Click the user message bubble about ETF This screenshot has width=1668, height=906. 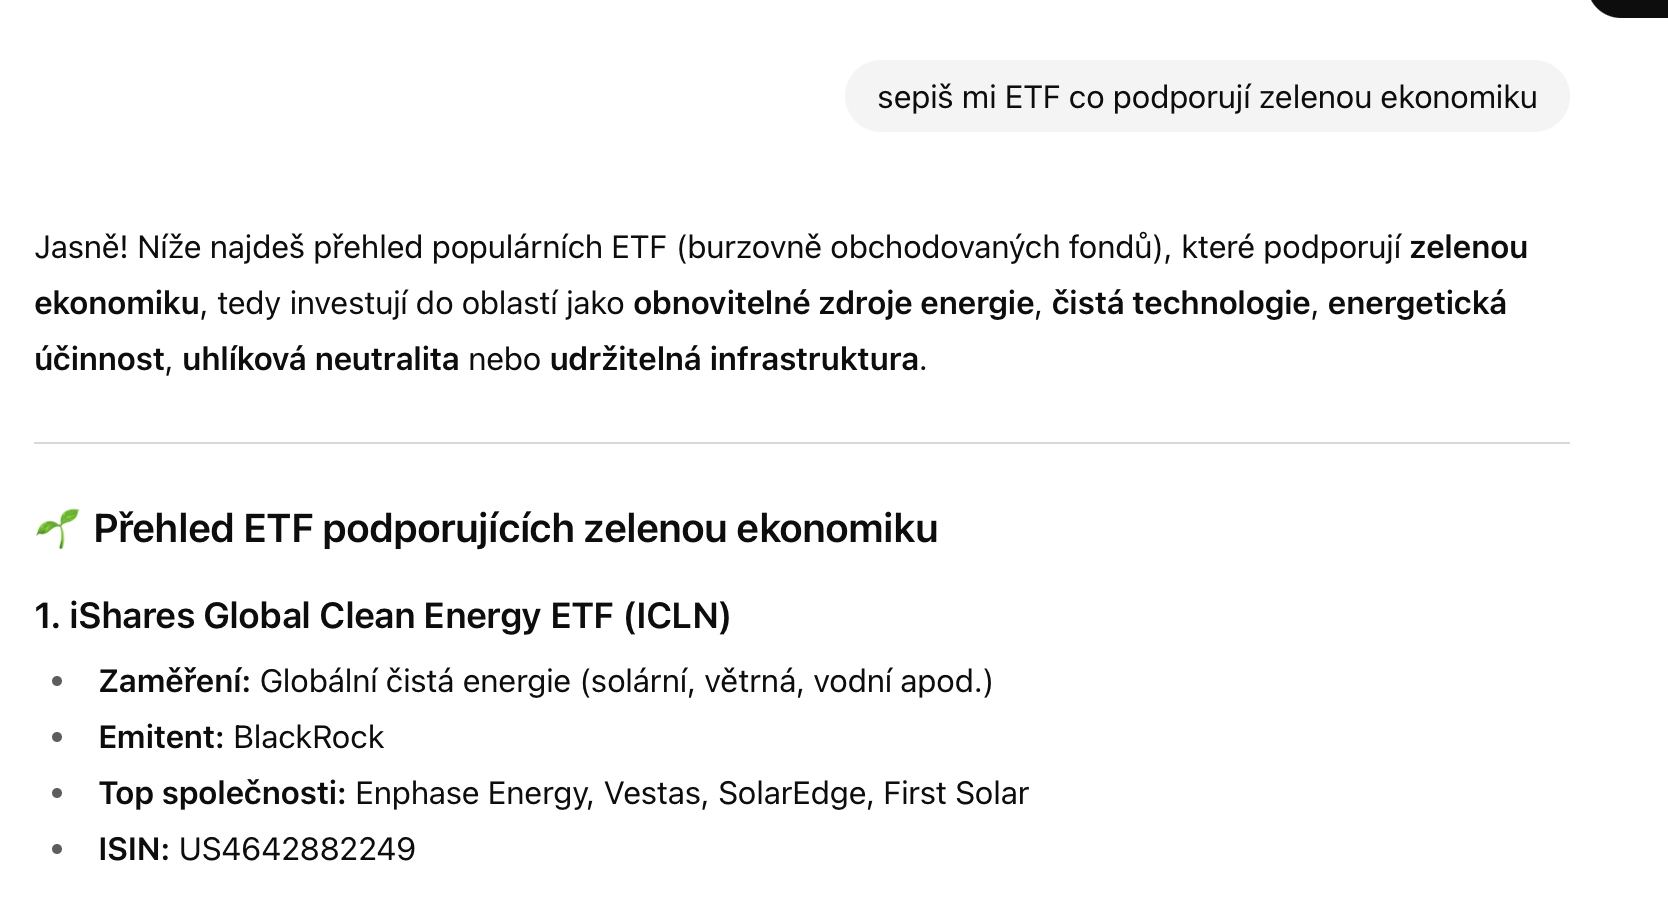[x=1207, y=97]
